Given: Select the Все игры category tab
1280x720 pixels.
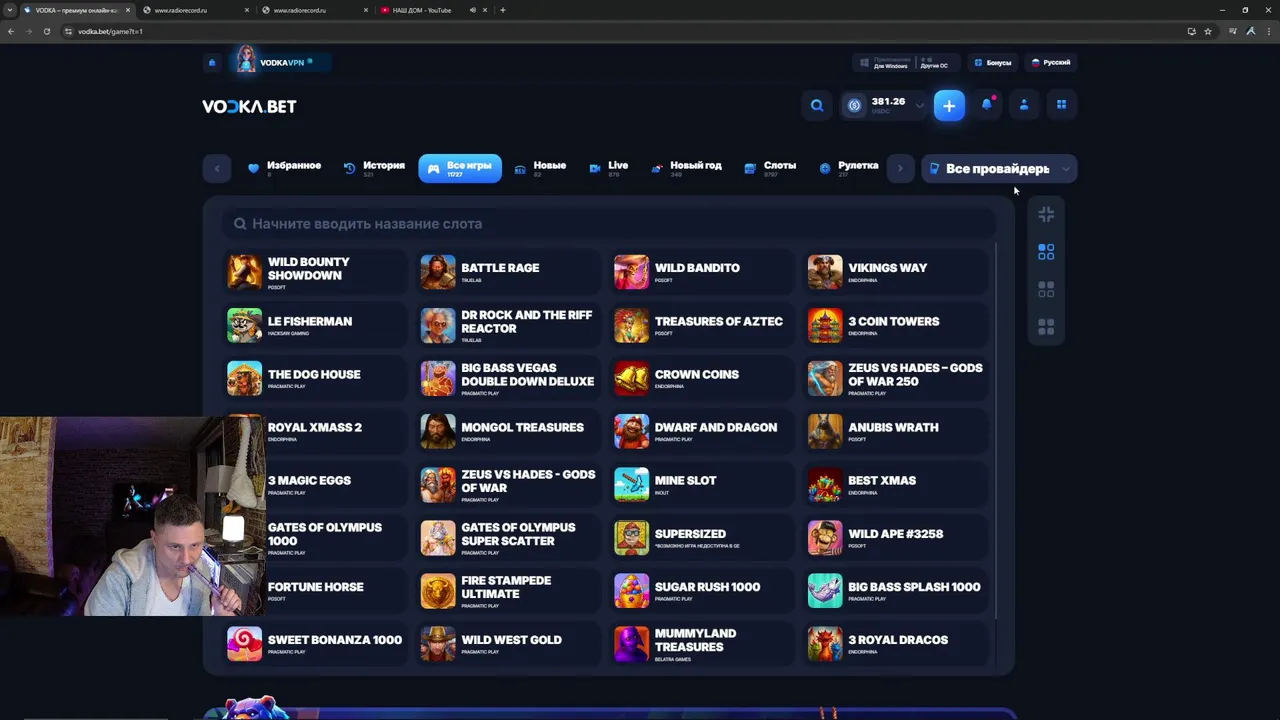Looking at the screenshot, I should click(x=460, y=168).
